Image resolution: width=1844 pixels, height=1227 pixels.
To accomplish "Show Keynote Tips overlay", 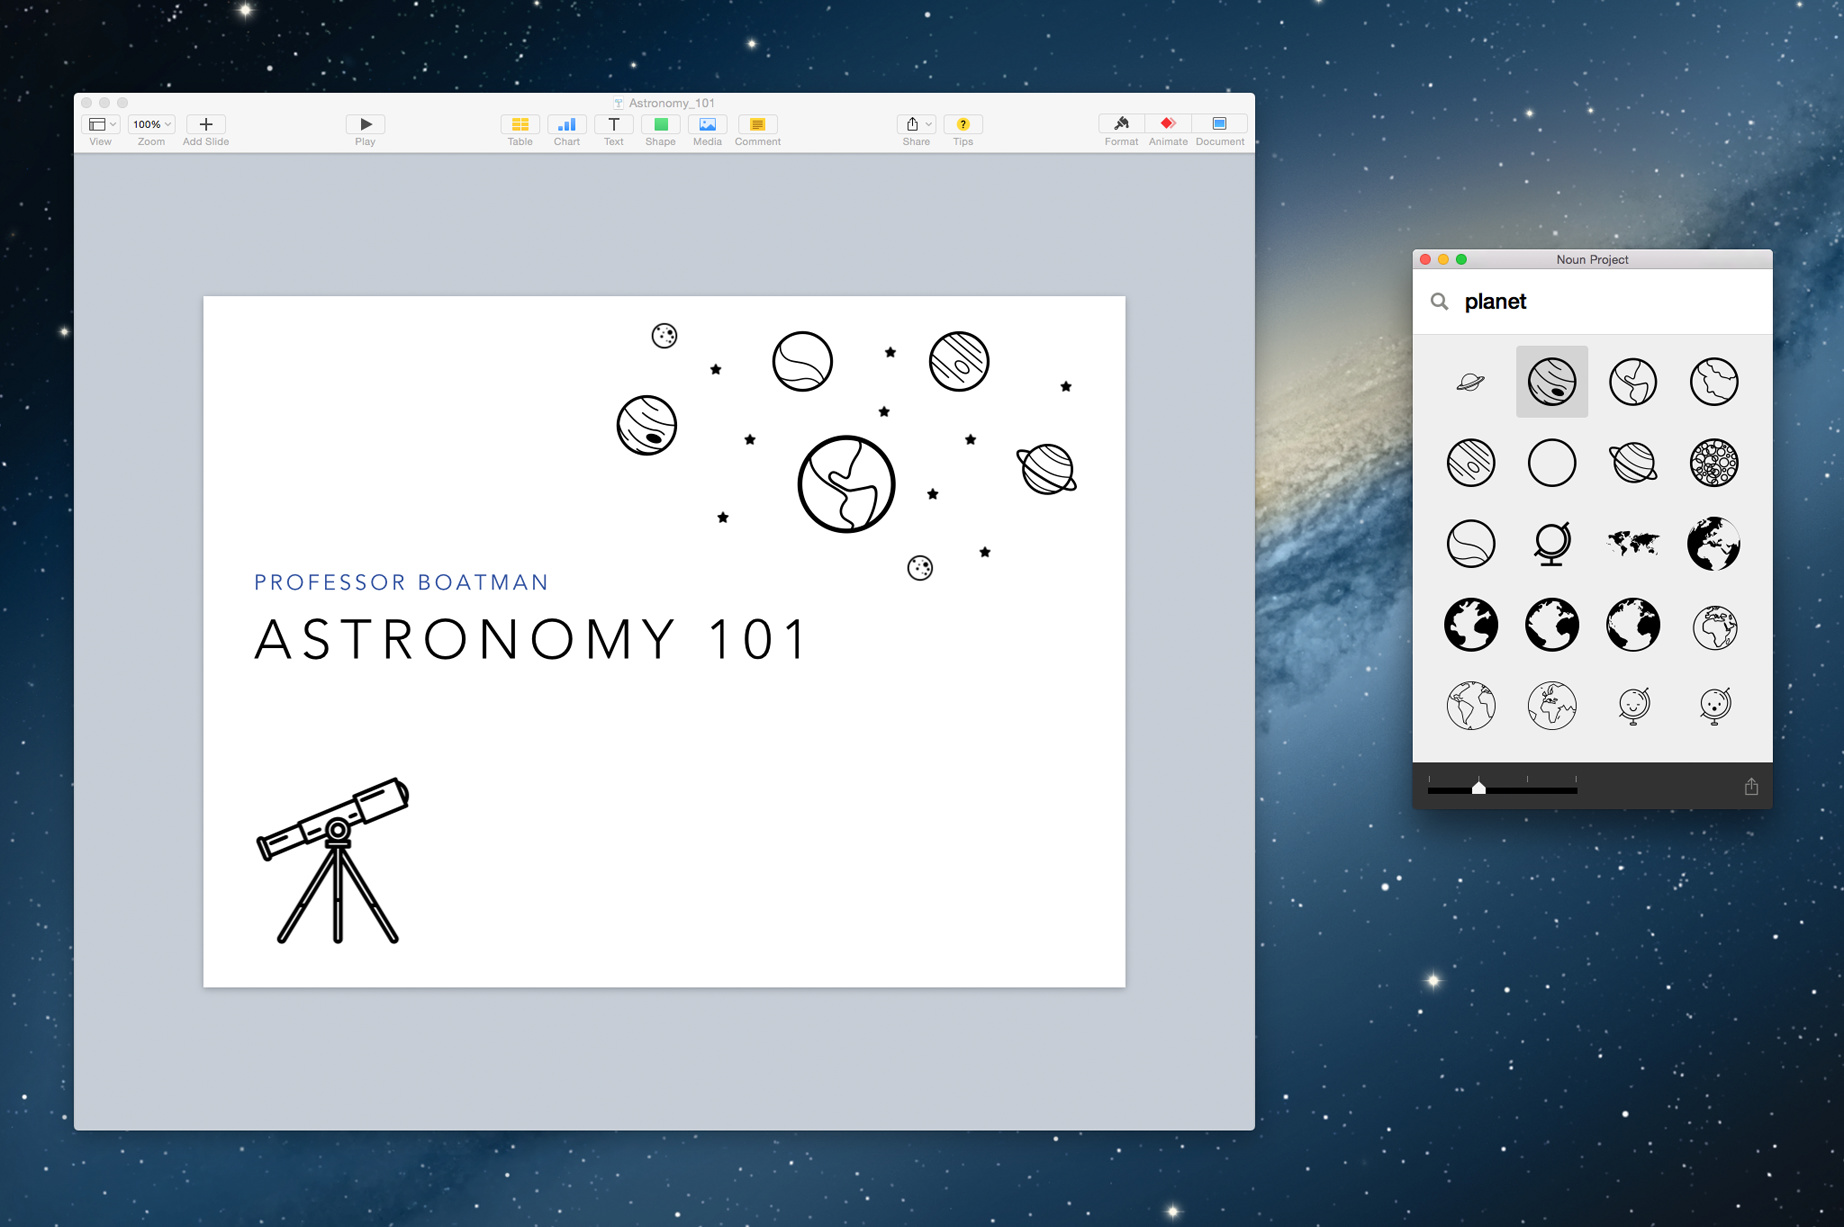I will tap(962, 124).
